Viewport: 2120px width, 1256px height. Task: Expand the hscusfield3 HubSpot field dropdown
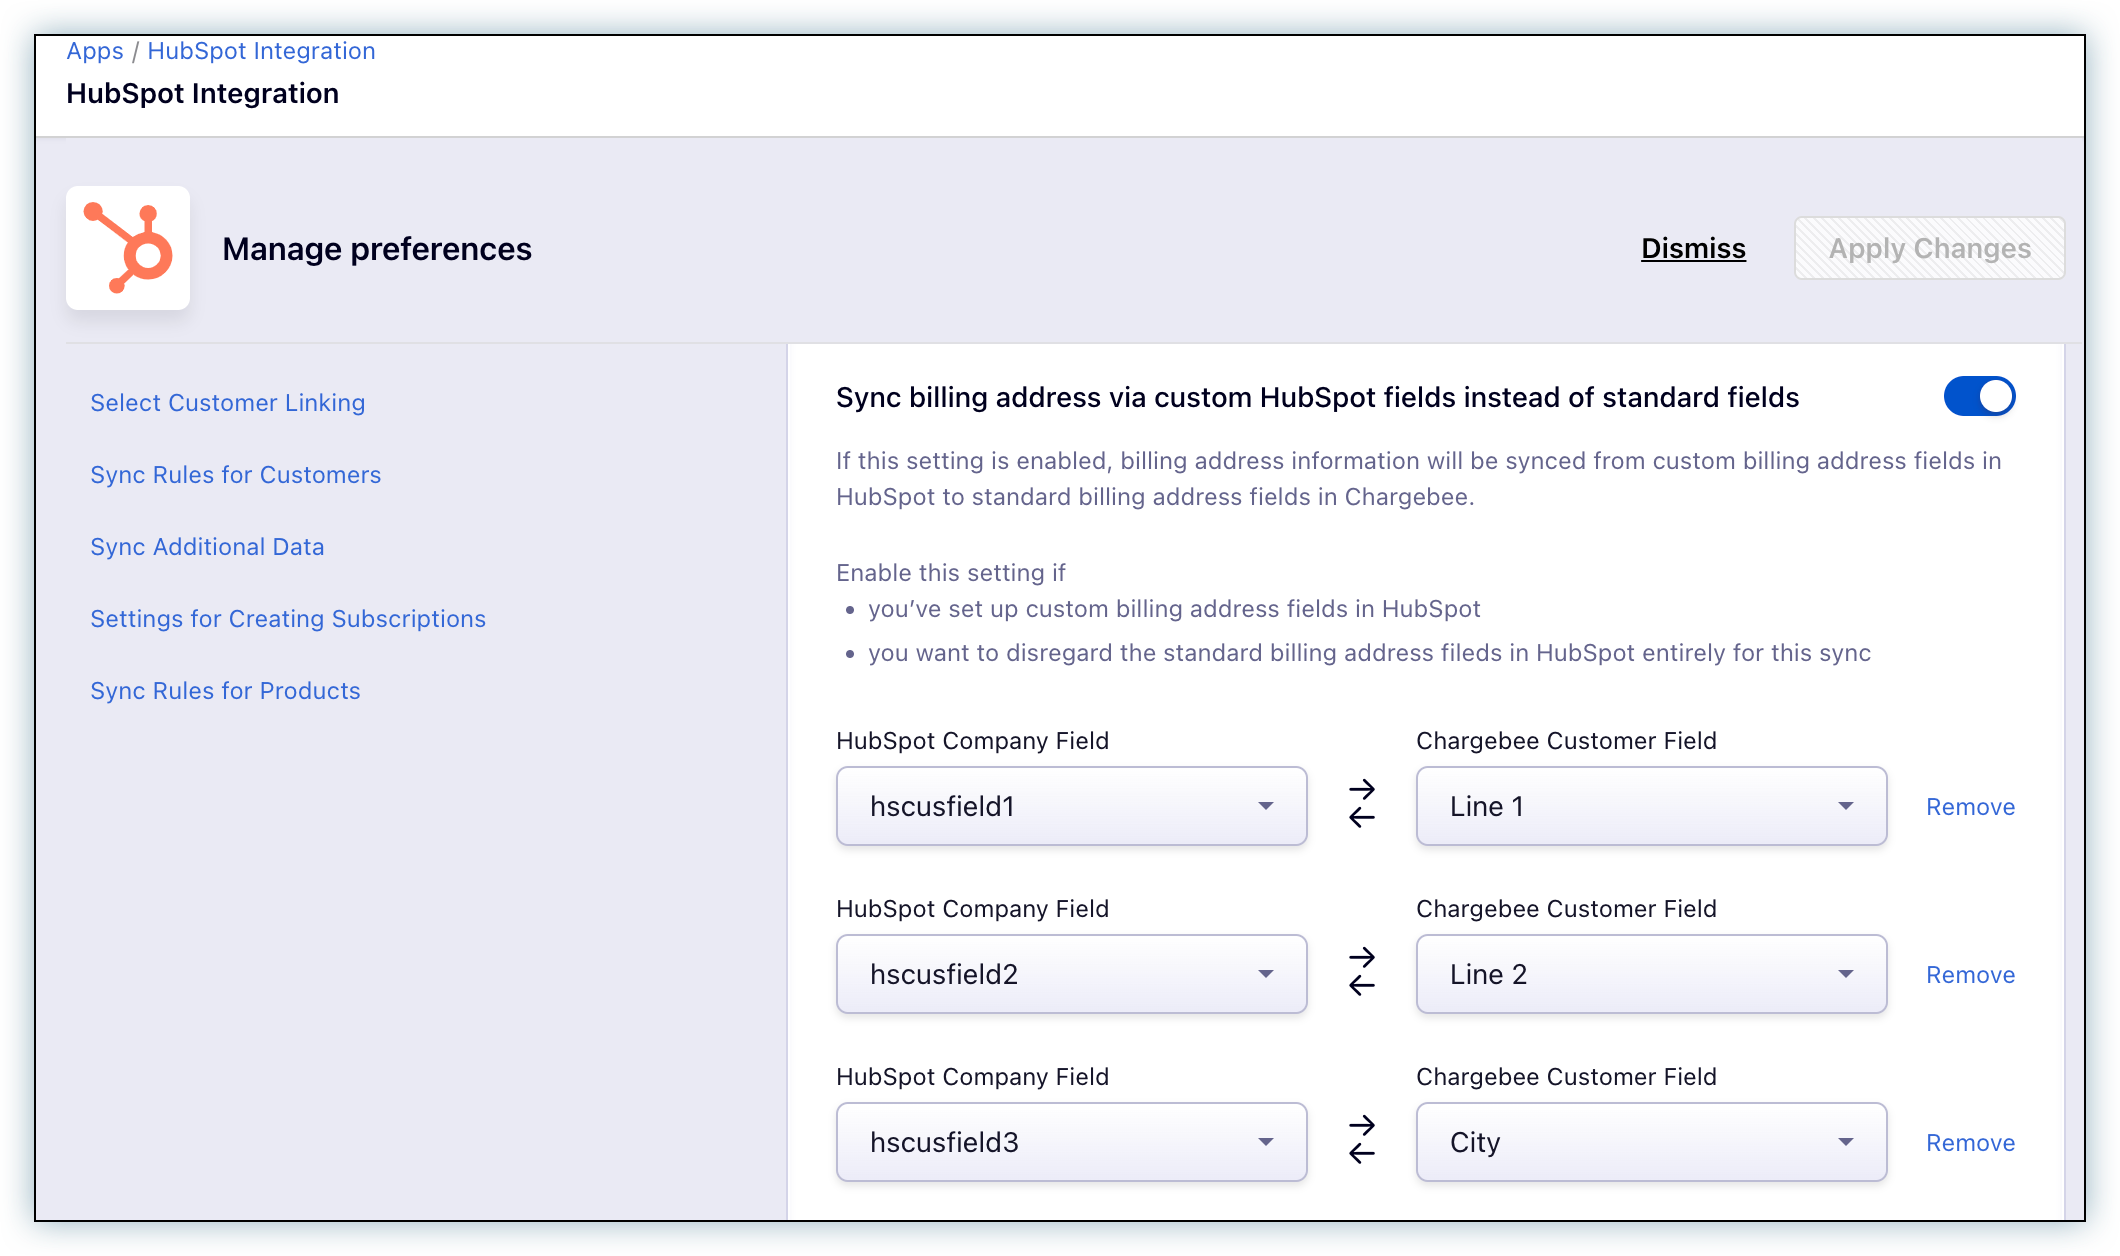[x=1071, y=1142]
